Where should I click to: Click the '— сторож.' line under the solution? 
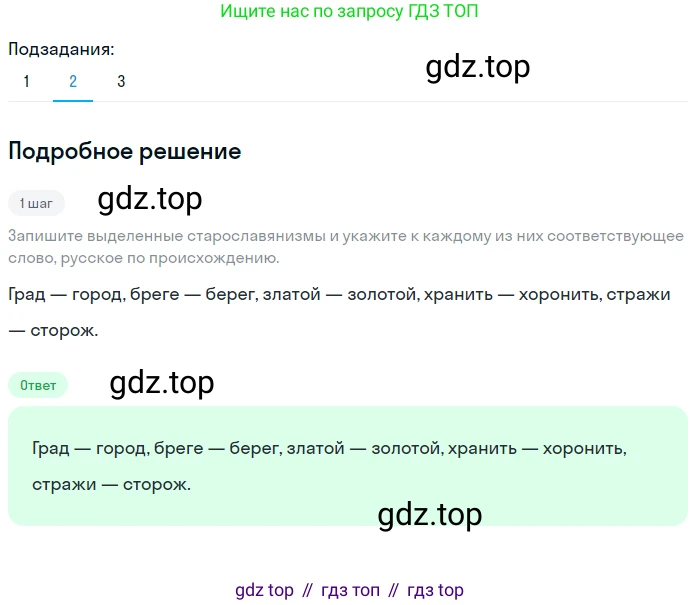tap(54, 331)
